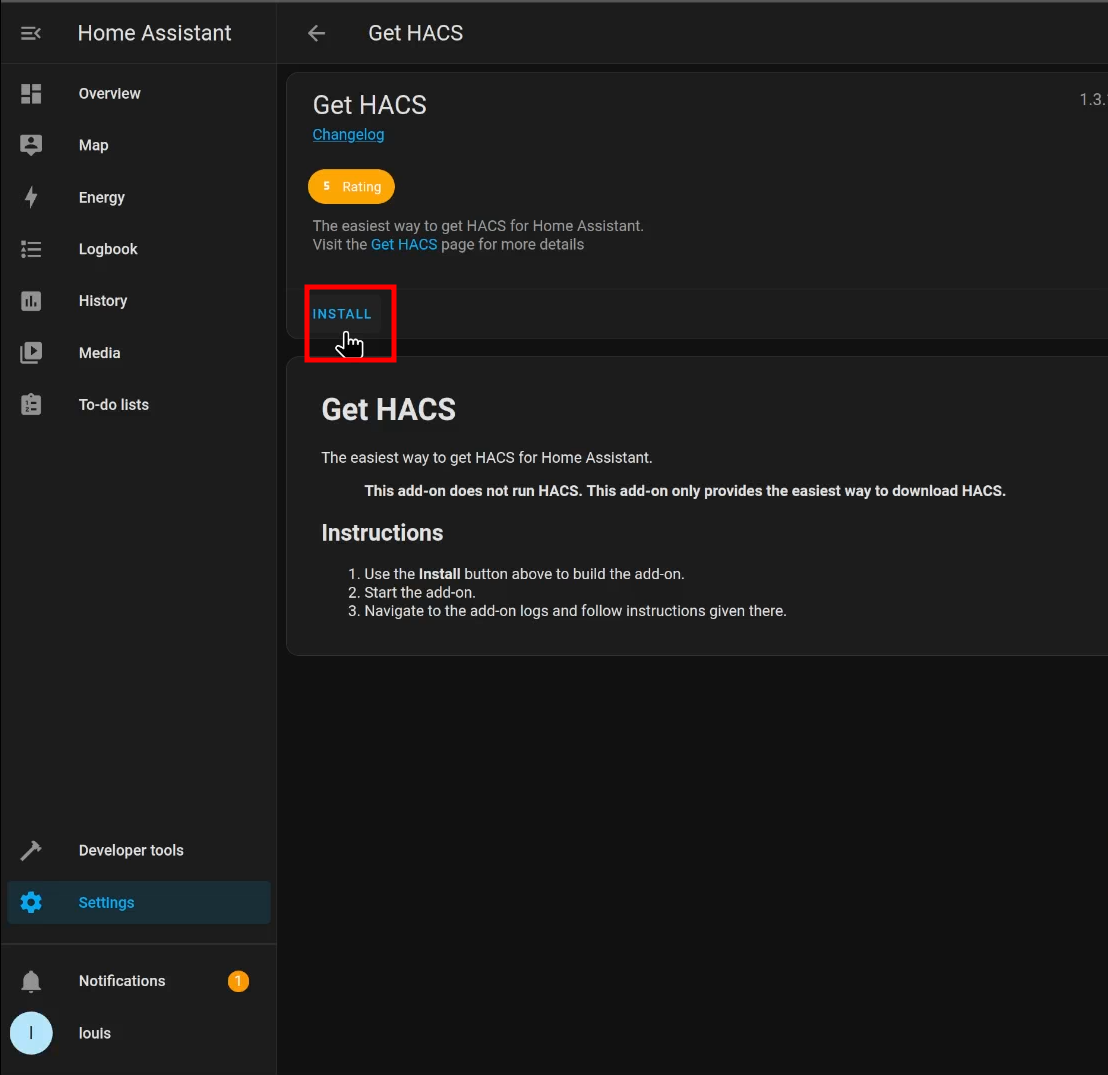Click the To-do lists clipboard icon

coord(31,404)
